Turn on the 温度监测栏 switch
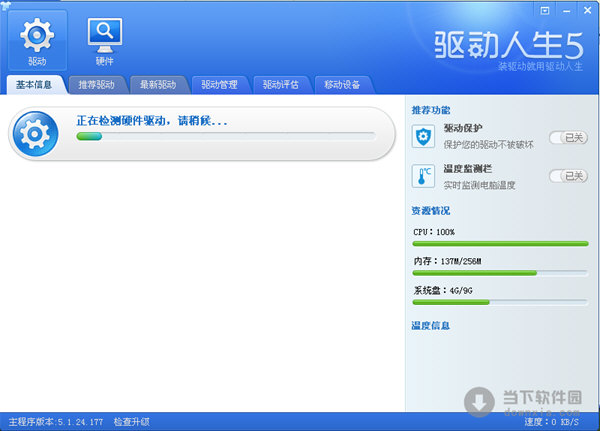Image resolution: width=600 pixels, height=431 pixels. click(568, 176)
